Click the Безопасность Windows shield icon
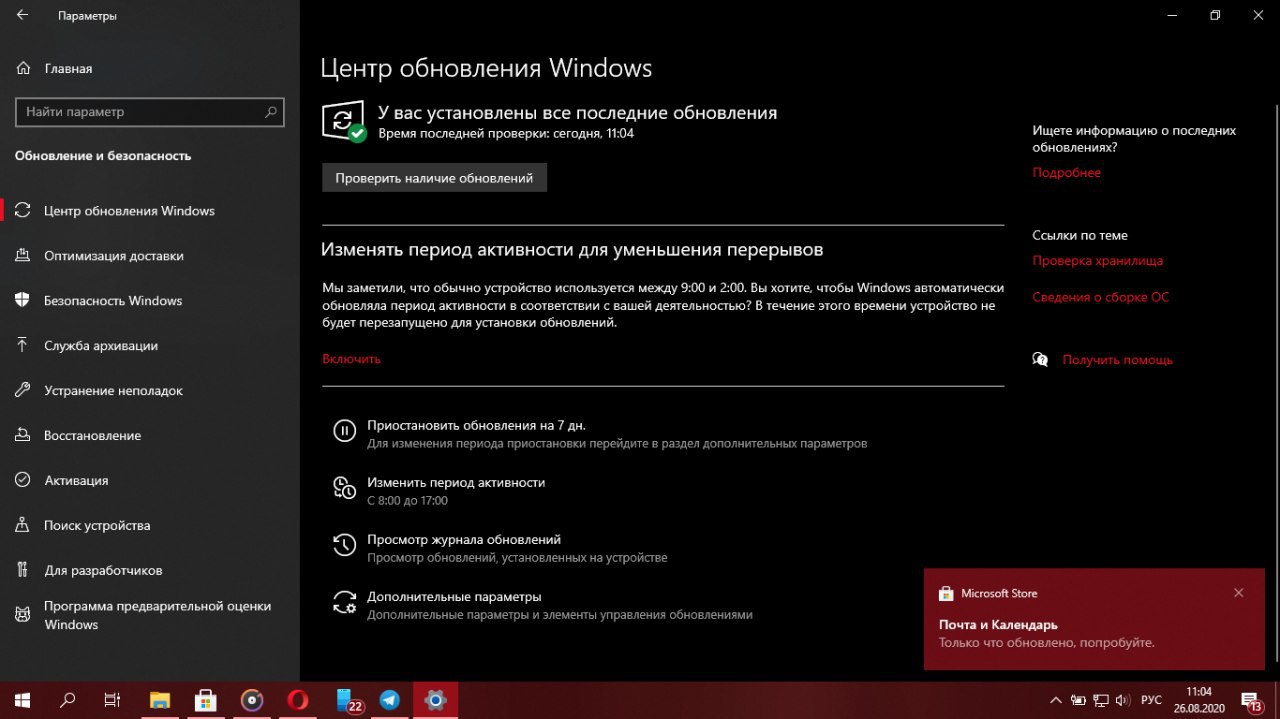 [22, 301]
